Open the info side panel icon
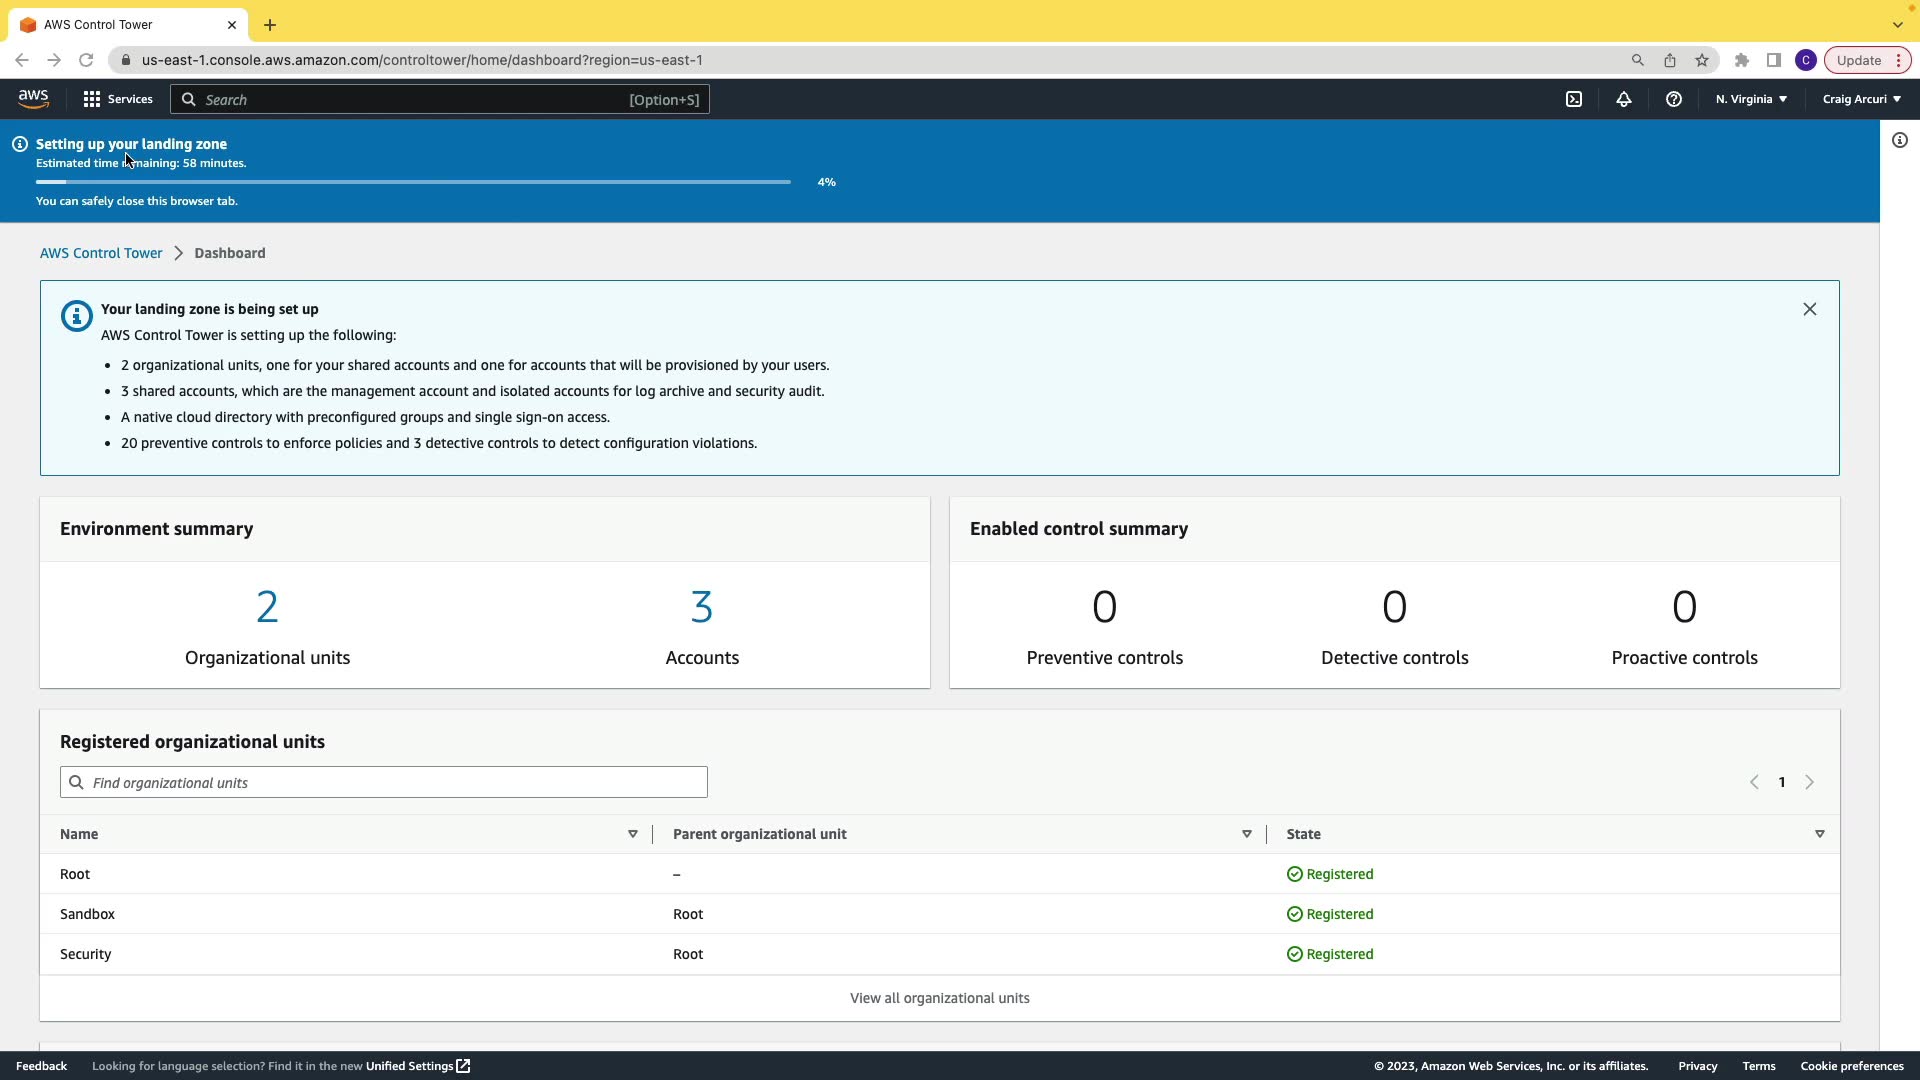The width and height of the screenshot is (1920, 1080). (x=1900, y=141)
